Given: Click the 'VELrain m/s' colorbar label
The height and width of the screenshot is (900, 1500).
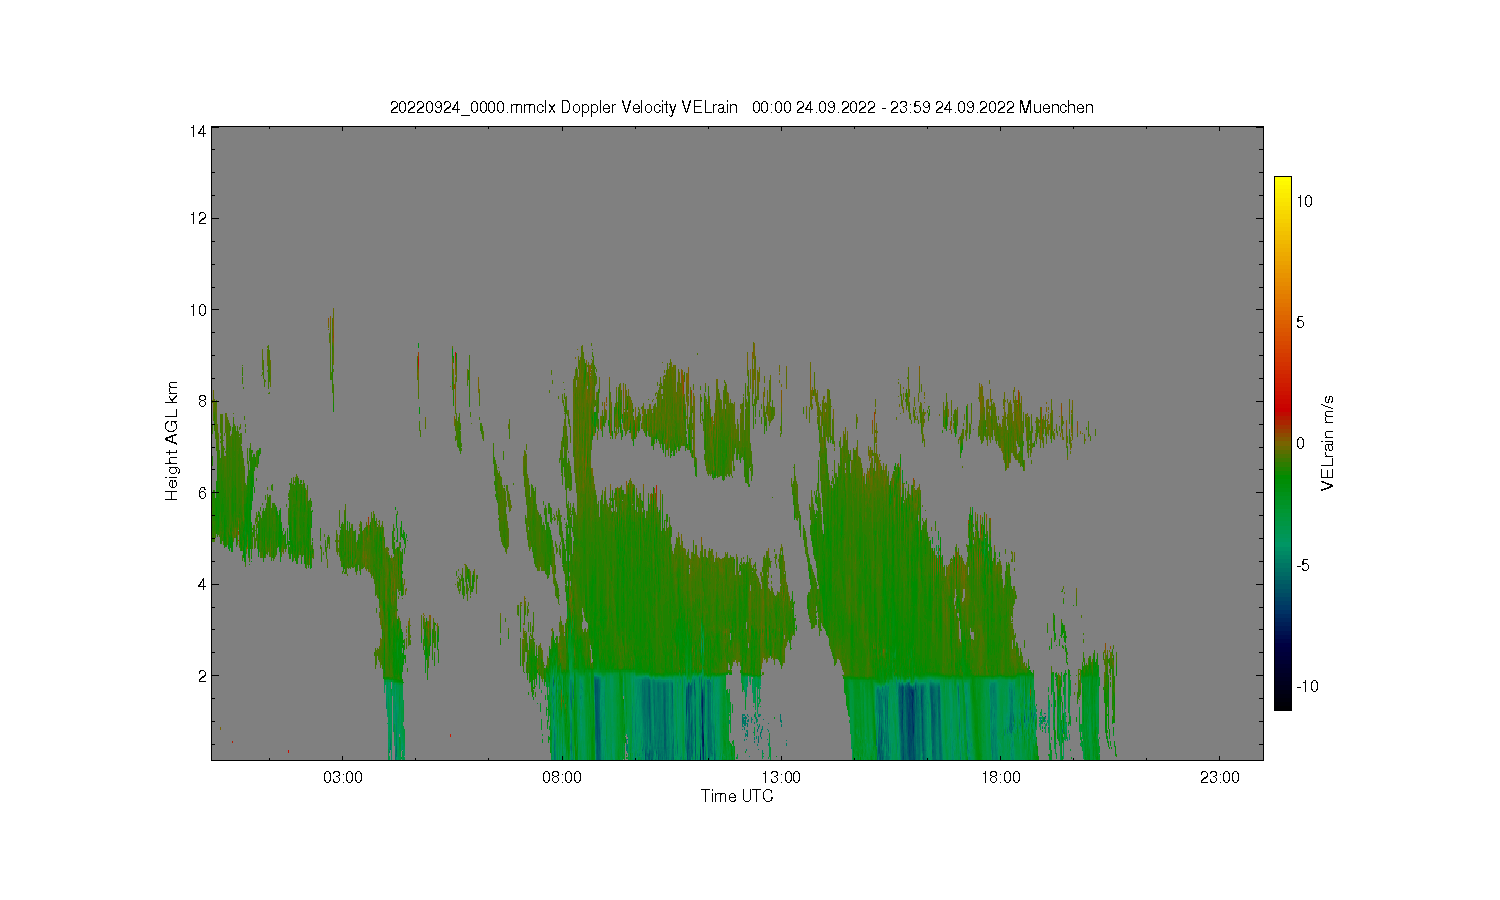Looking at the screenshot, I should pos(1329,443).
